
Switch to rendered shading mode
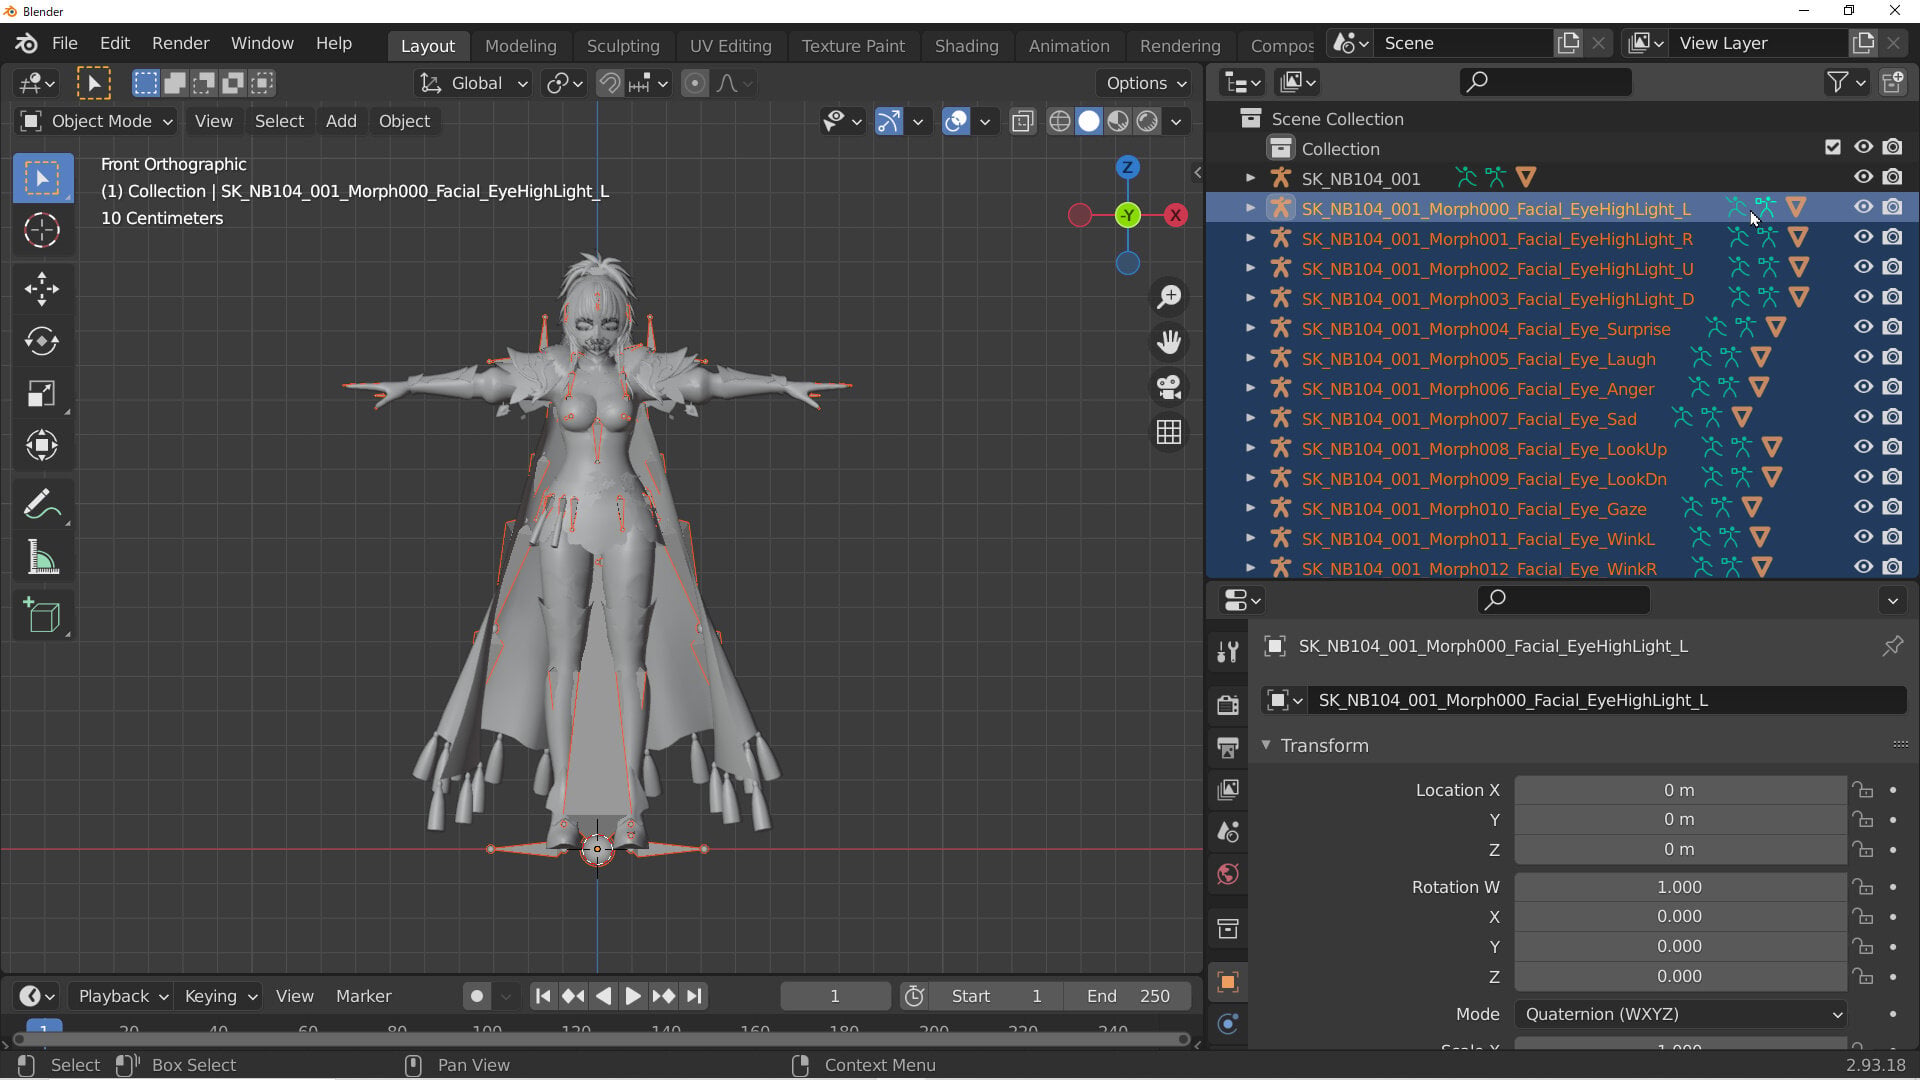(x=1147, y=122)
